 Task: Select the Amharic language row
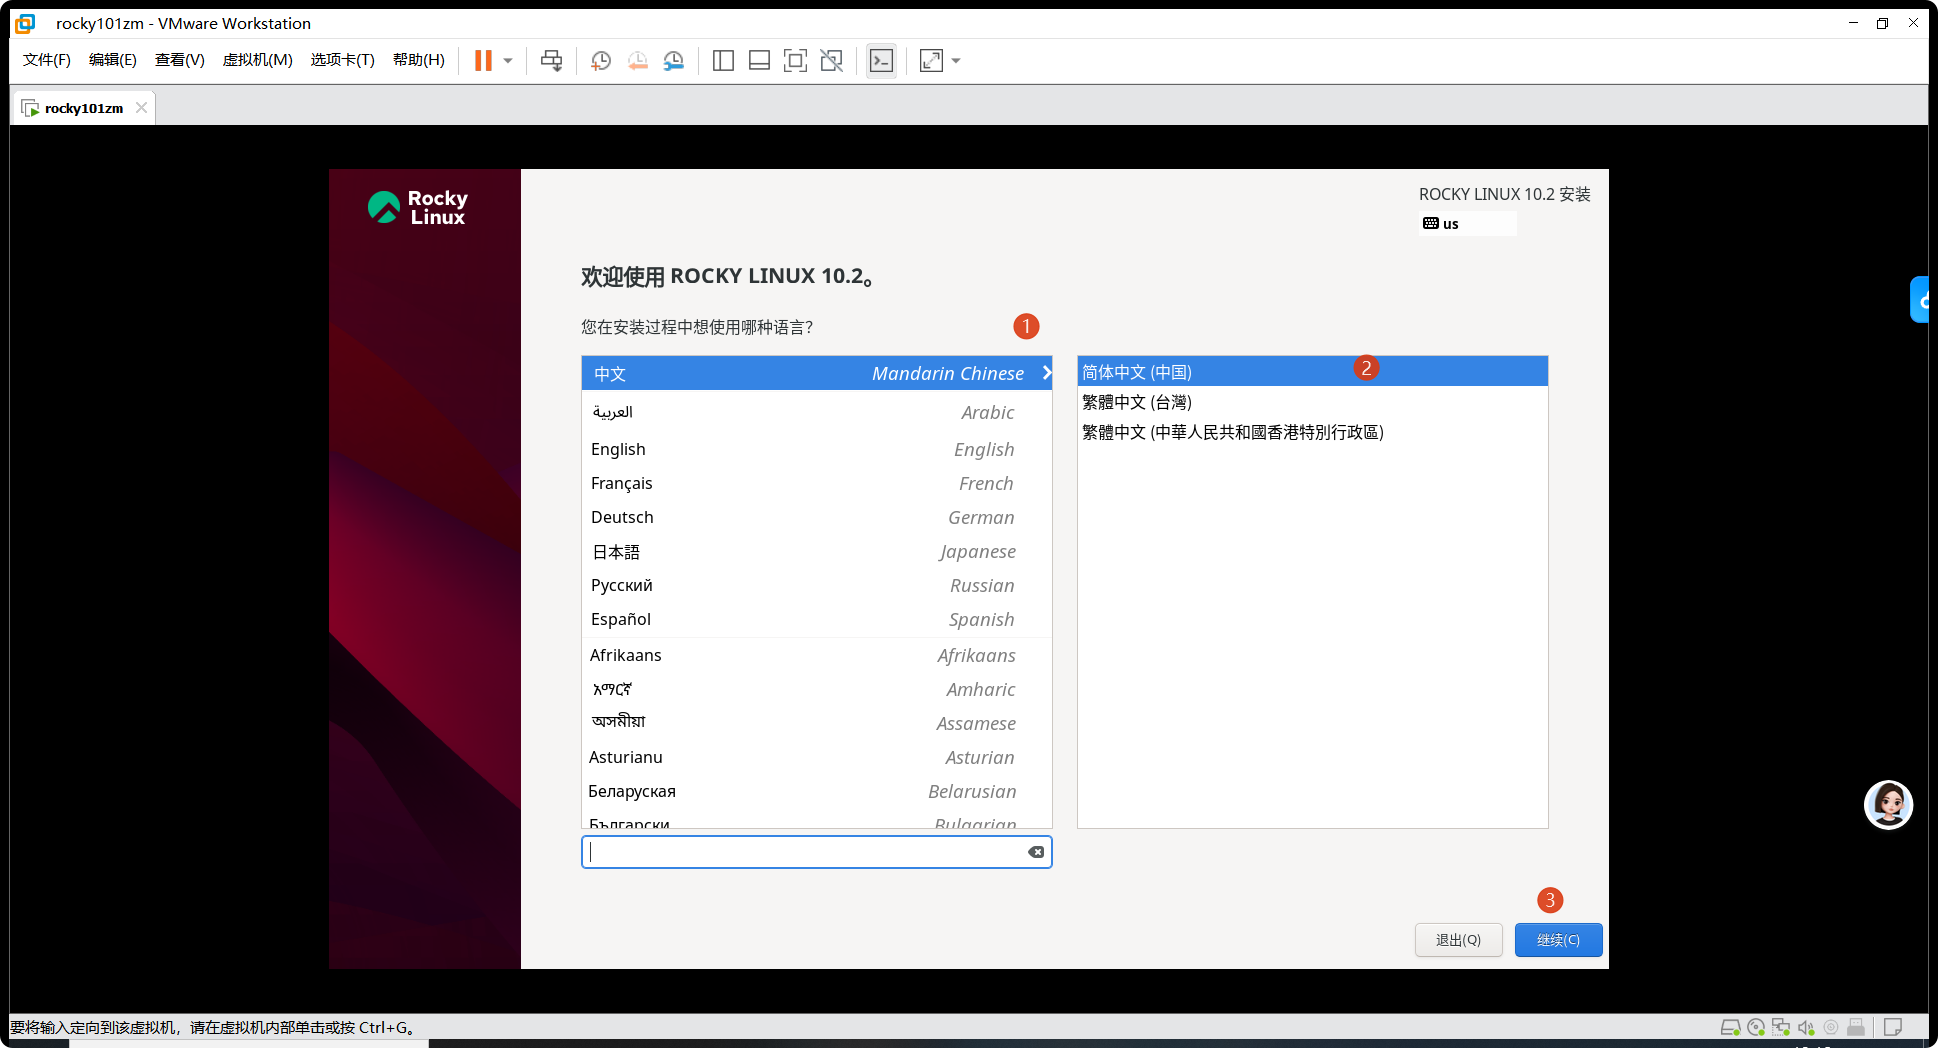(x=816, y=690)
